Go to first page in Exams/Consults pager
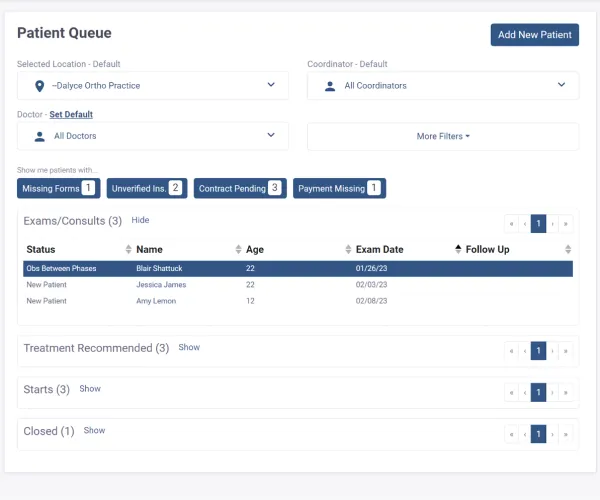Screen dimensions: 600x500 512,224
